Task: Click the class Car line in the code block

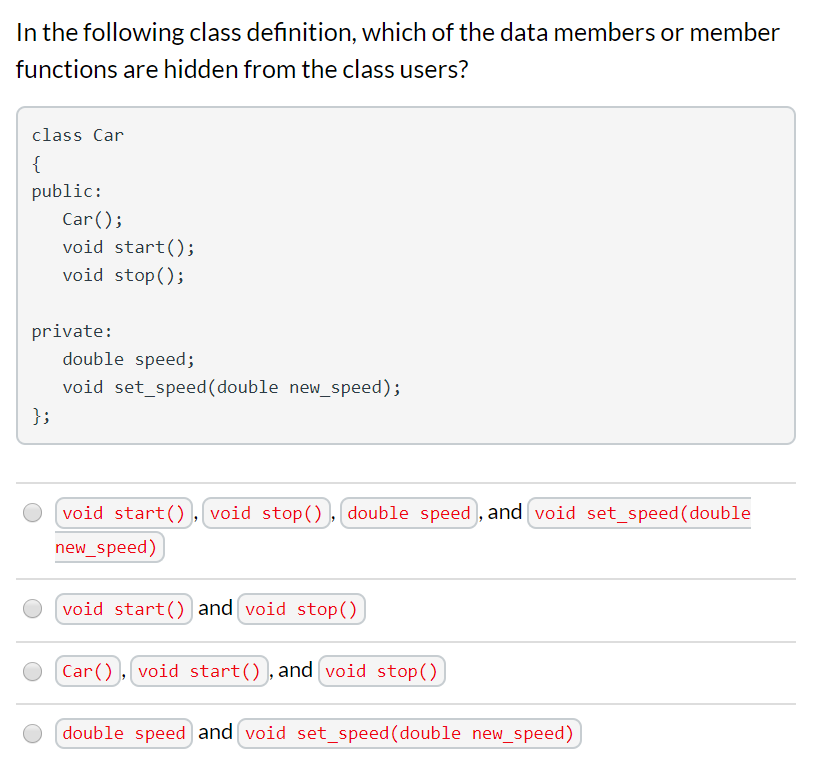Action: tap(77, 135)
